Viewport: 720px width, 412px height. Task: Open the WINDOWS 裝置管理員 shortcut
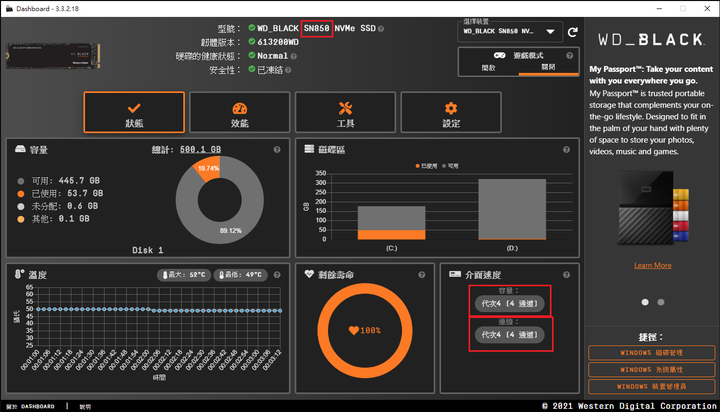point(652,387)
